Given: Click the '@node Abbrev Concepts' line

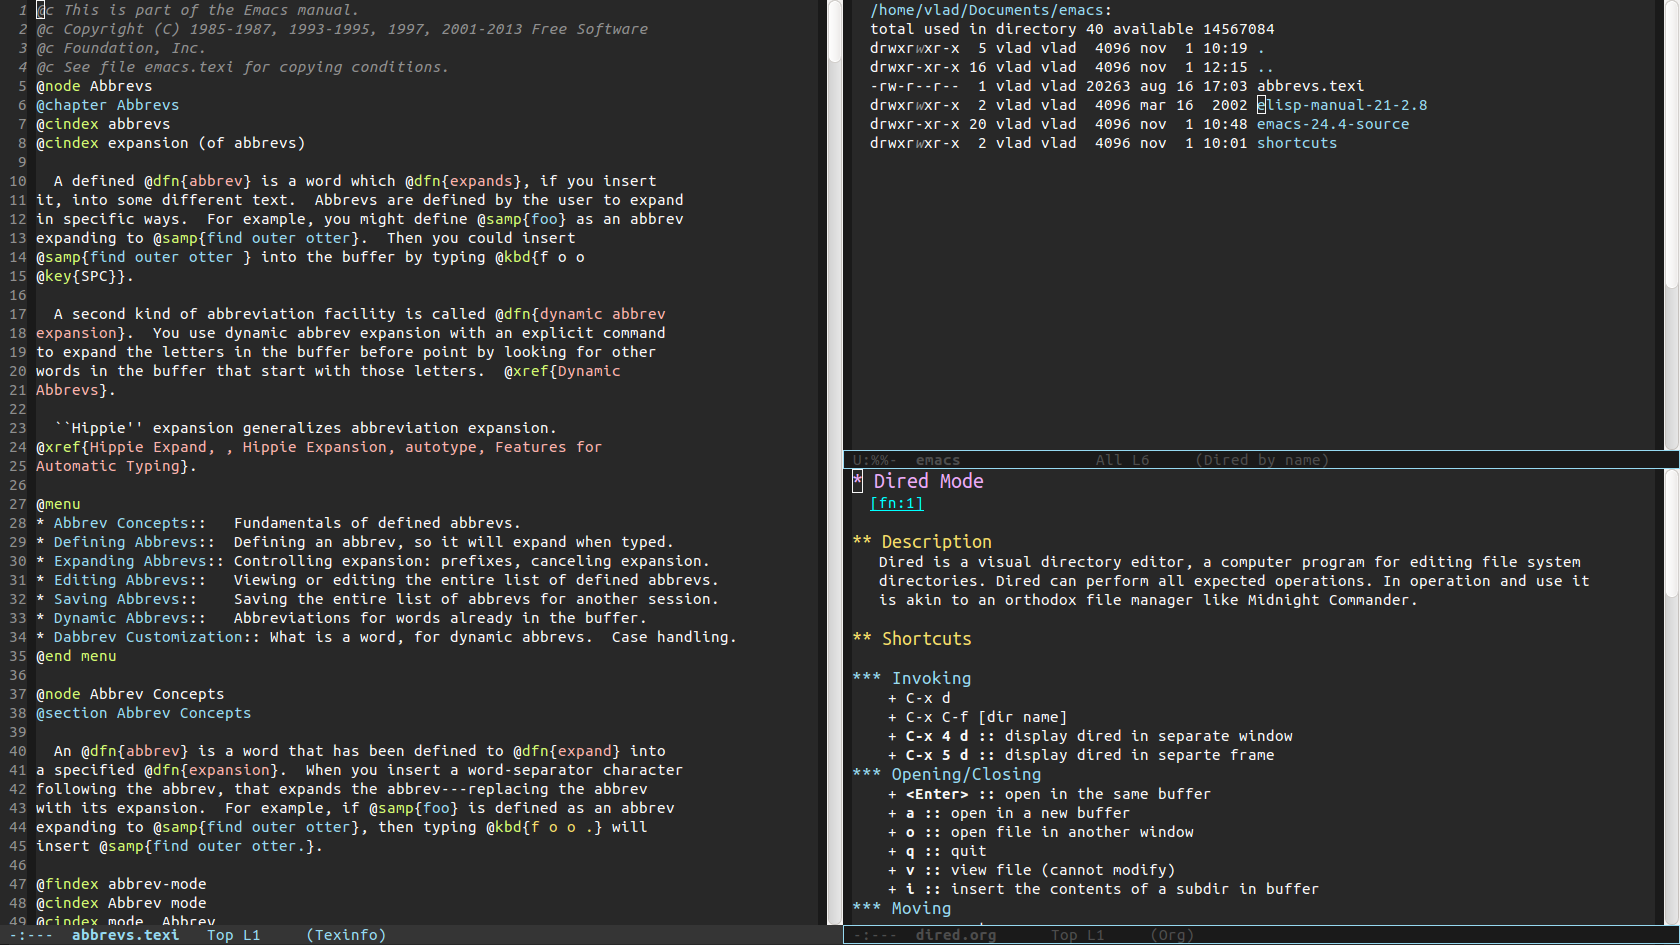Looking at the screenshot, I should pyautogui.click(x=130, y=694).
